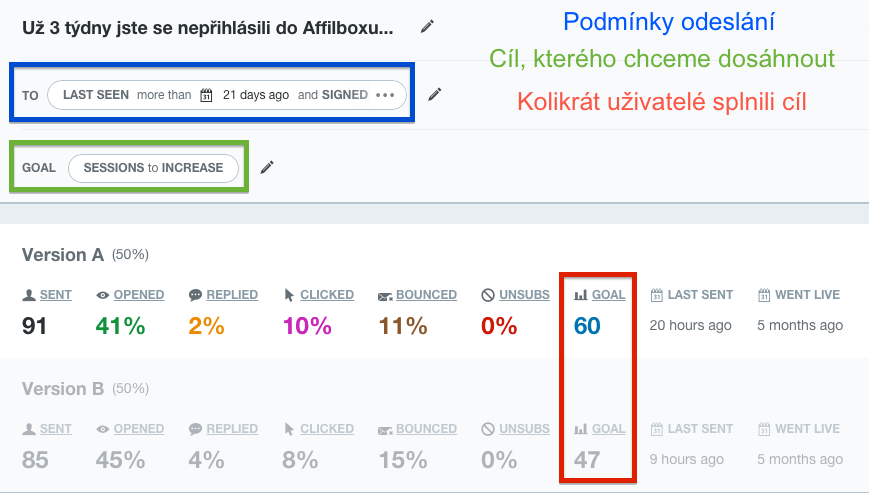Click Version B UNSUBS blocked icon
The image size is (869, 493).
488,429
